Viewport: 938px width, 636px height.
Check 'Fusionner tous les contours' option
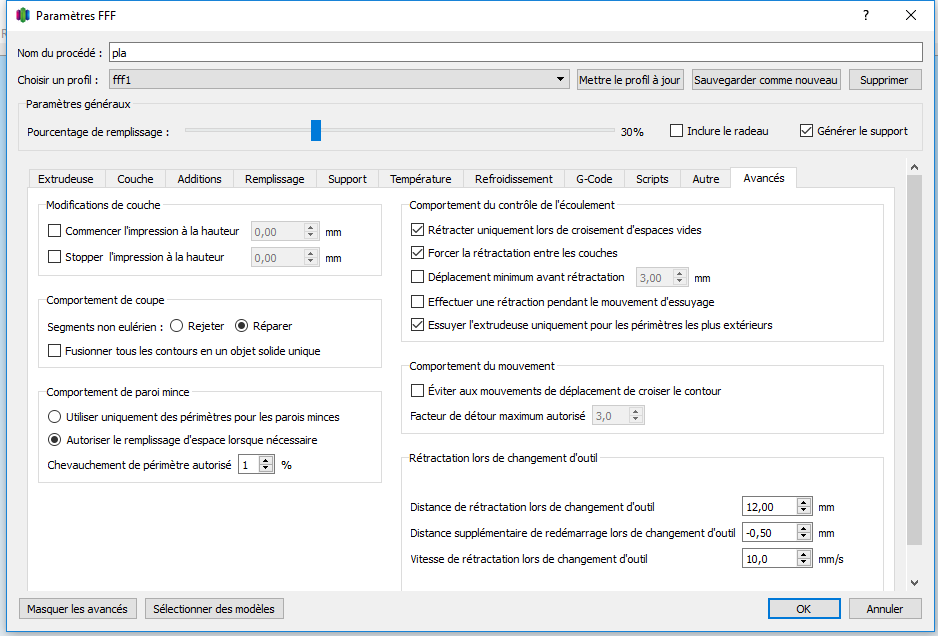[x=54, y=351]
